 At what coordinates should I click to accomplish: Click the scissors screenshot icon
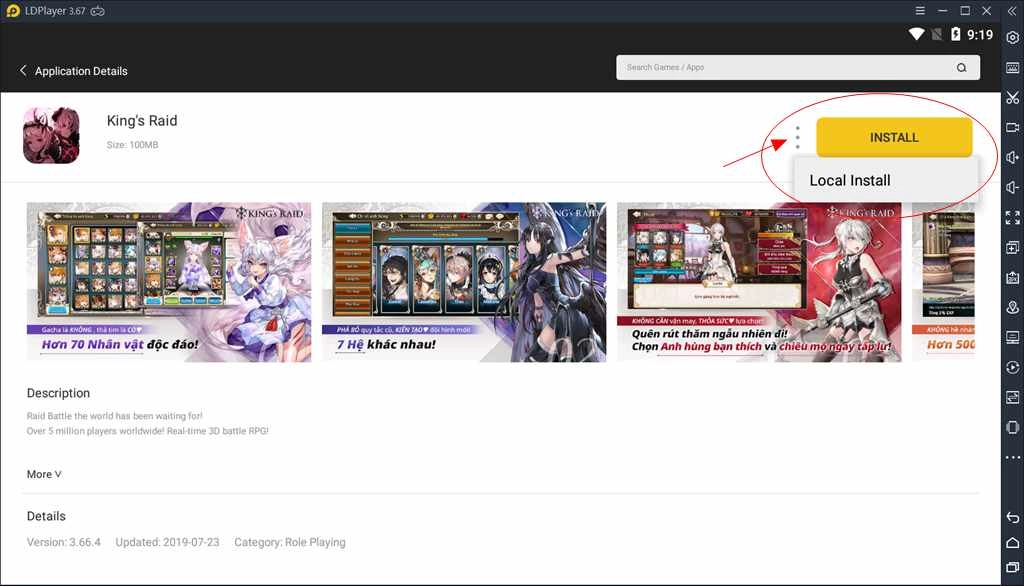pos(1012,98)
